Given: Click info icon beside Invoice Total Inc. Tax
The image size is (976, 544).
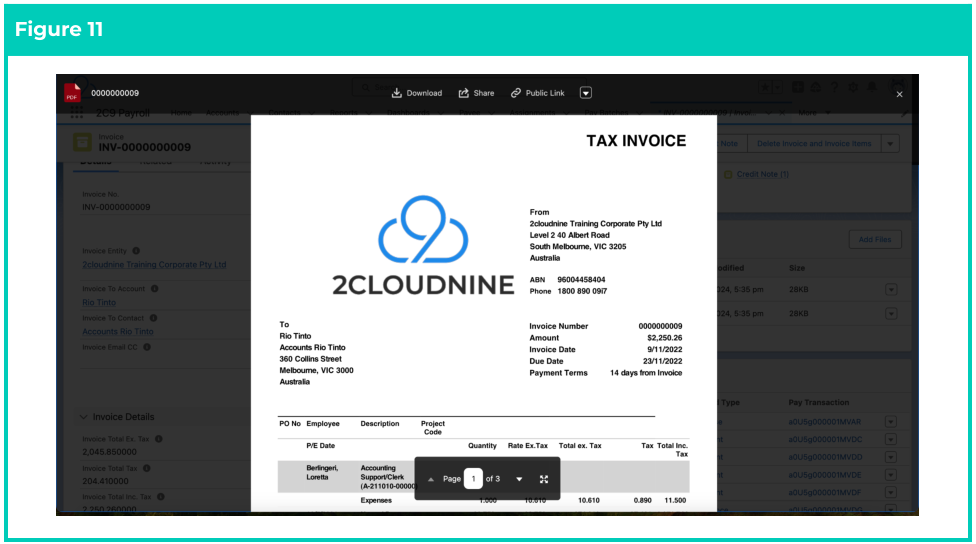Looking at the screenshot, I should (x=161, y=497).
